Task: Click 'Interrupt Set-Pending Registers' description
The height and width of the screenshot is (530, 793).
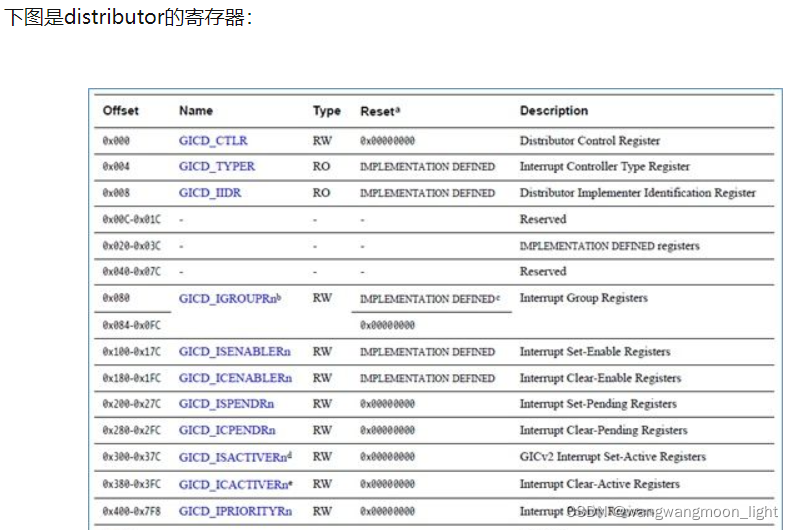Action: point(598,404)
